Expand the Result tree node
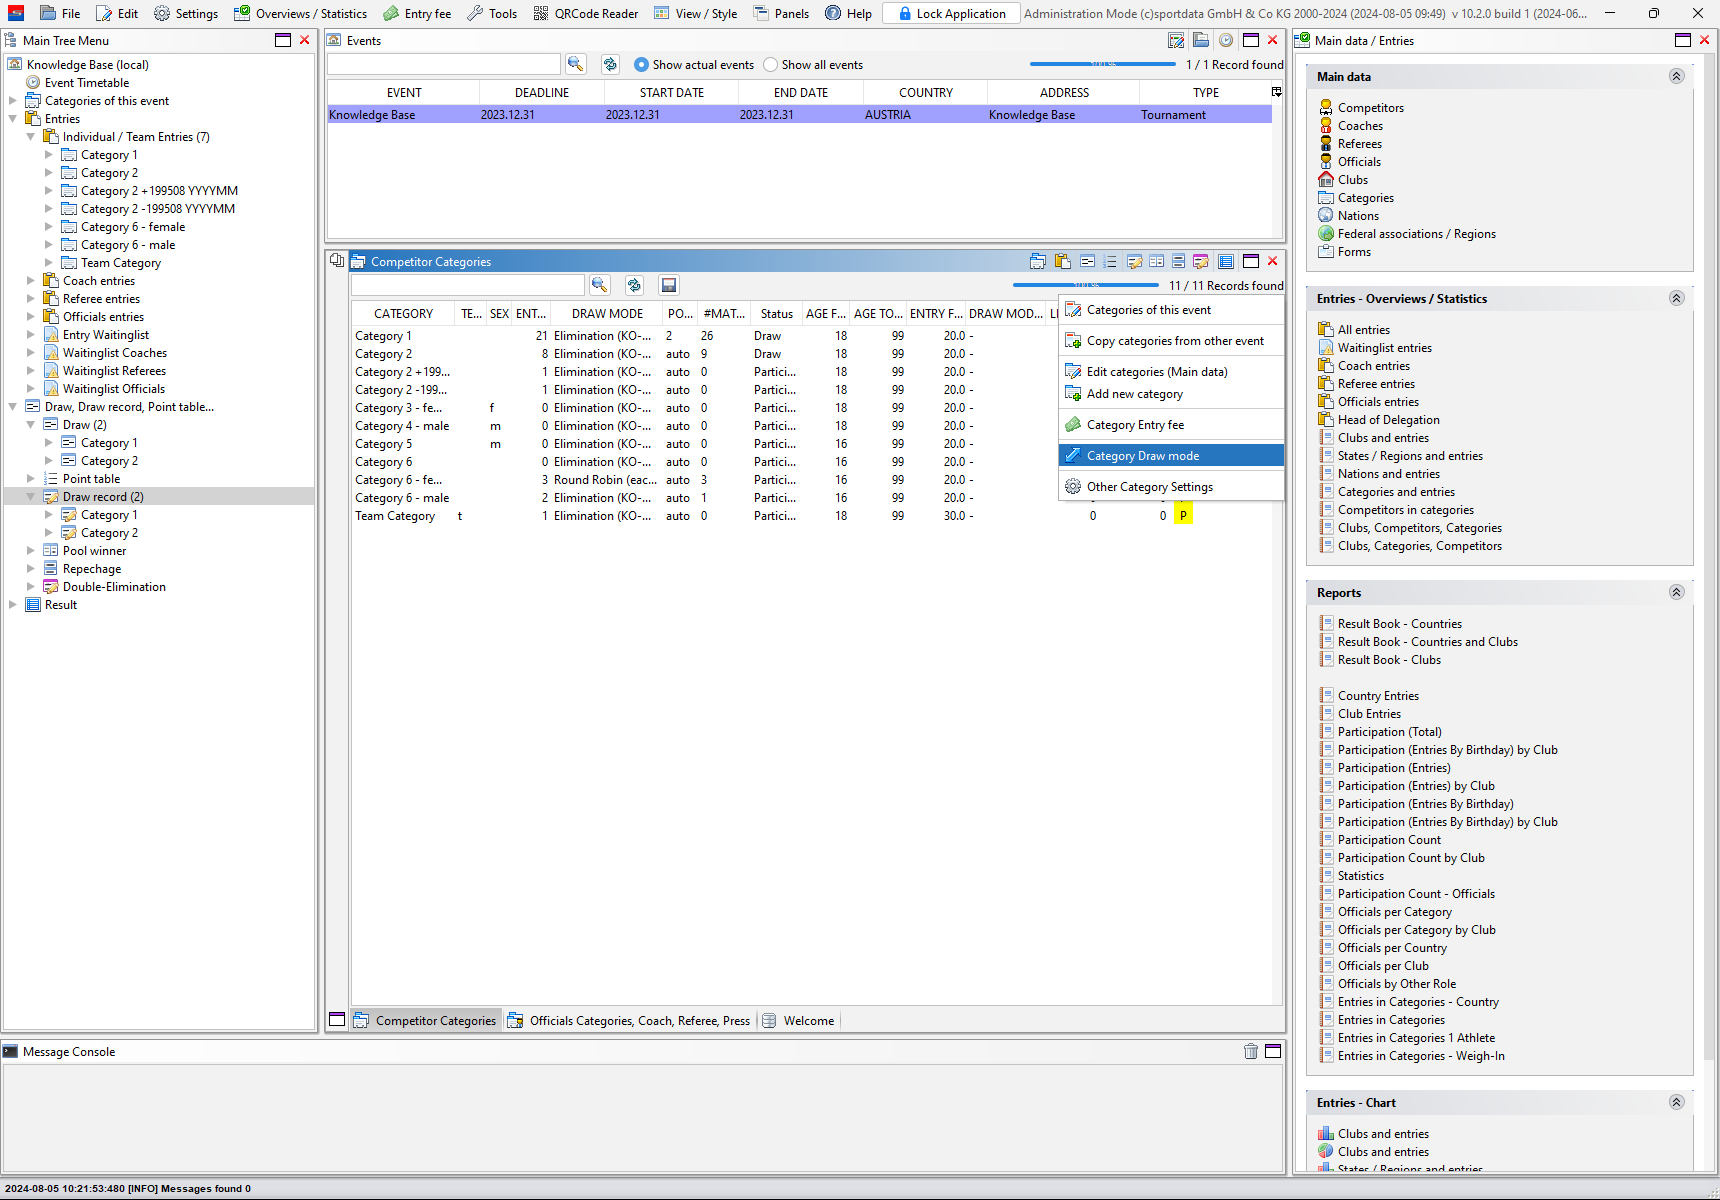The image size is (1720, 1200). pos(13,605)
